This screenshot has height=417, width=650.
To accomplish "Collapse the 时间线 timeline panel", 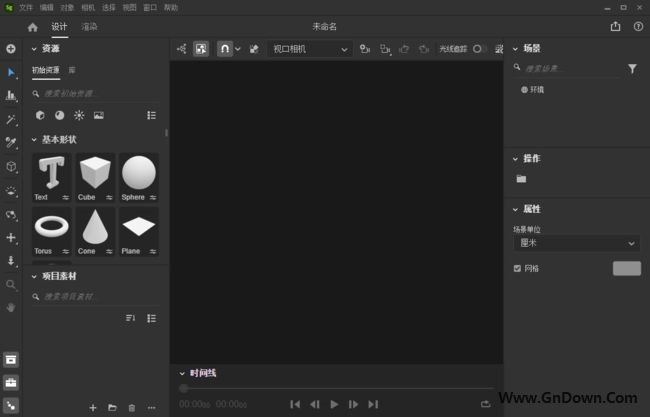I will point(182,373).
